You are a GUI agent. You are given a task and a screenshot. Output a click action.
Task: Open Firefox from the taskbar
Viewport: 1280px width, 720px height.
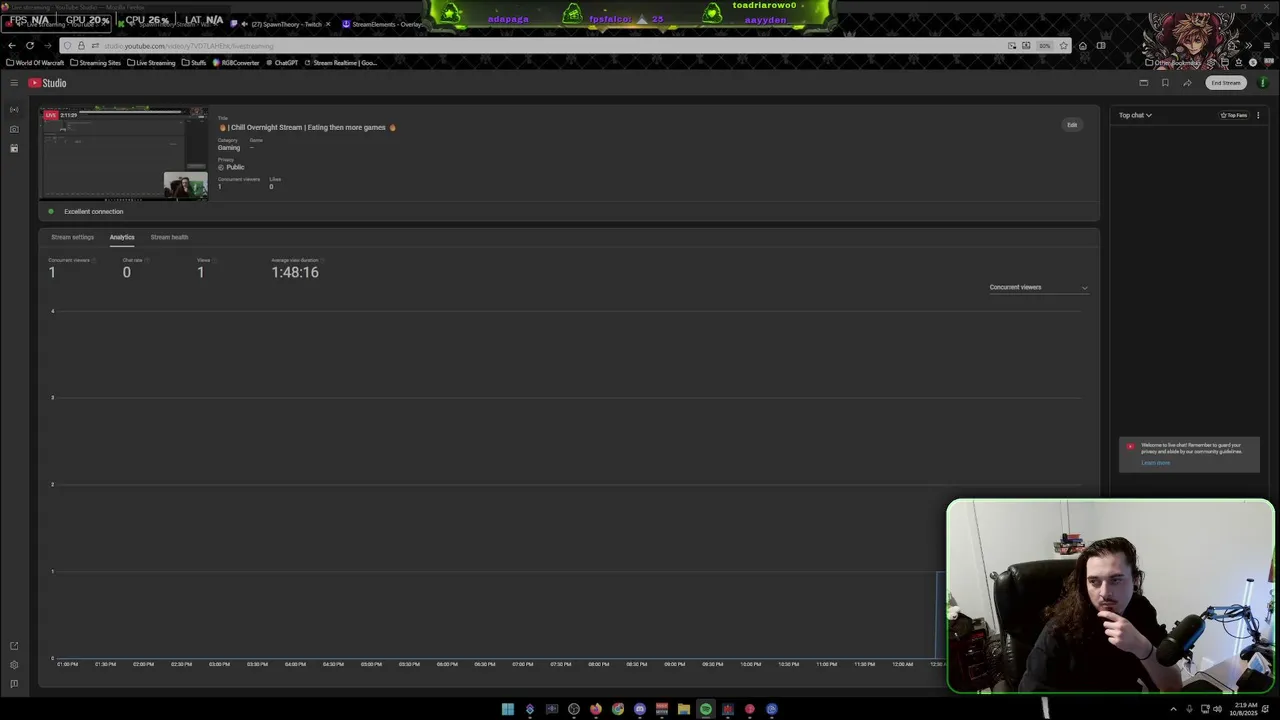pyautogui.click(x=596, y=709)
